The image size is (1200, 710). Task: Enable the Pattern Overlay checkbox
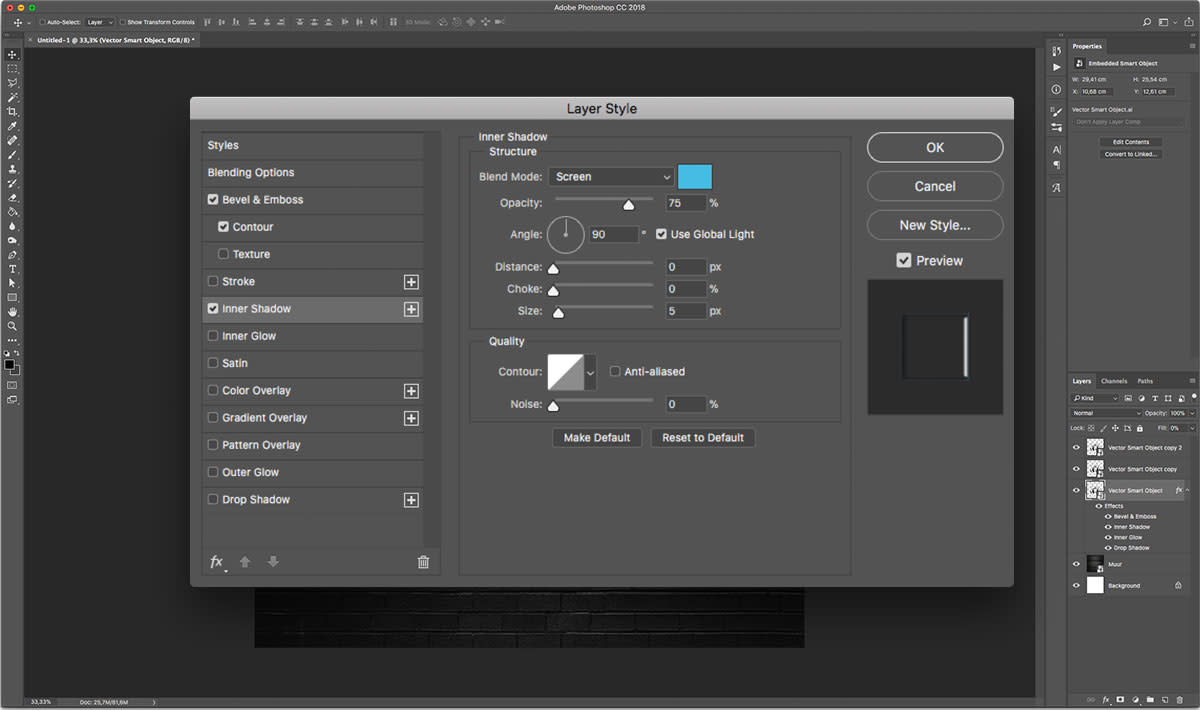click(x=213, y=445)
